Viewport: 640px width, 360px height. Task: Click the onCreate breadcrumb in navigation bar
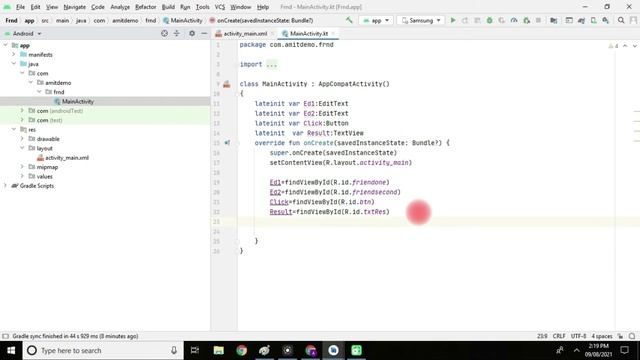point(261,20)
